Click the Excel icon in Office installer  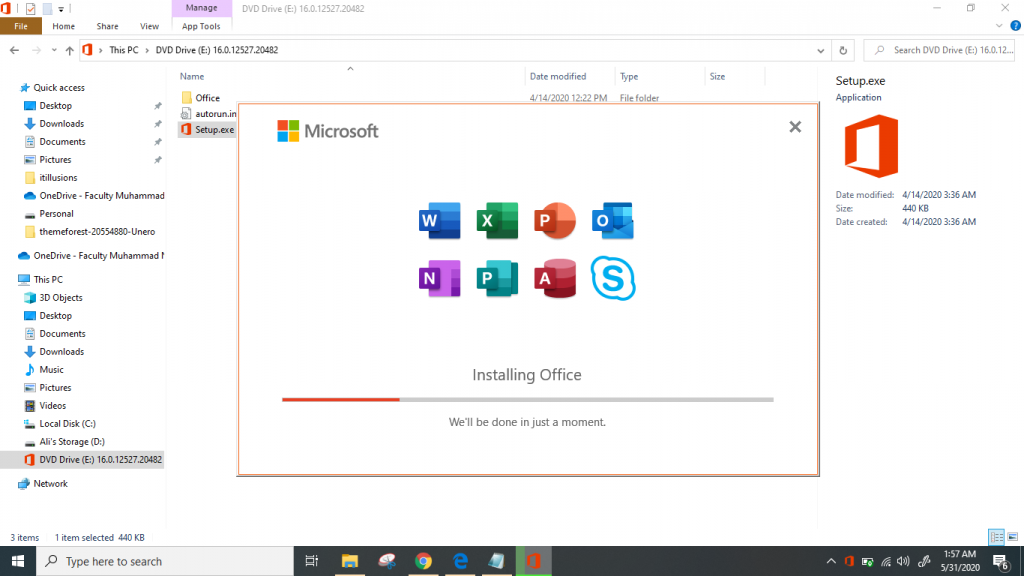tap(497, 221)
